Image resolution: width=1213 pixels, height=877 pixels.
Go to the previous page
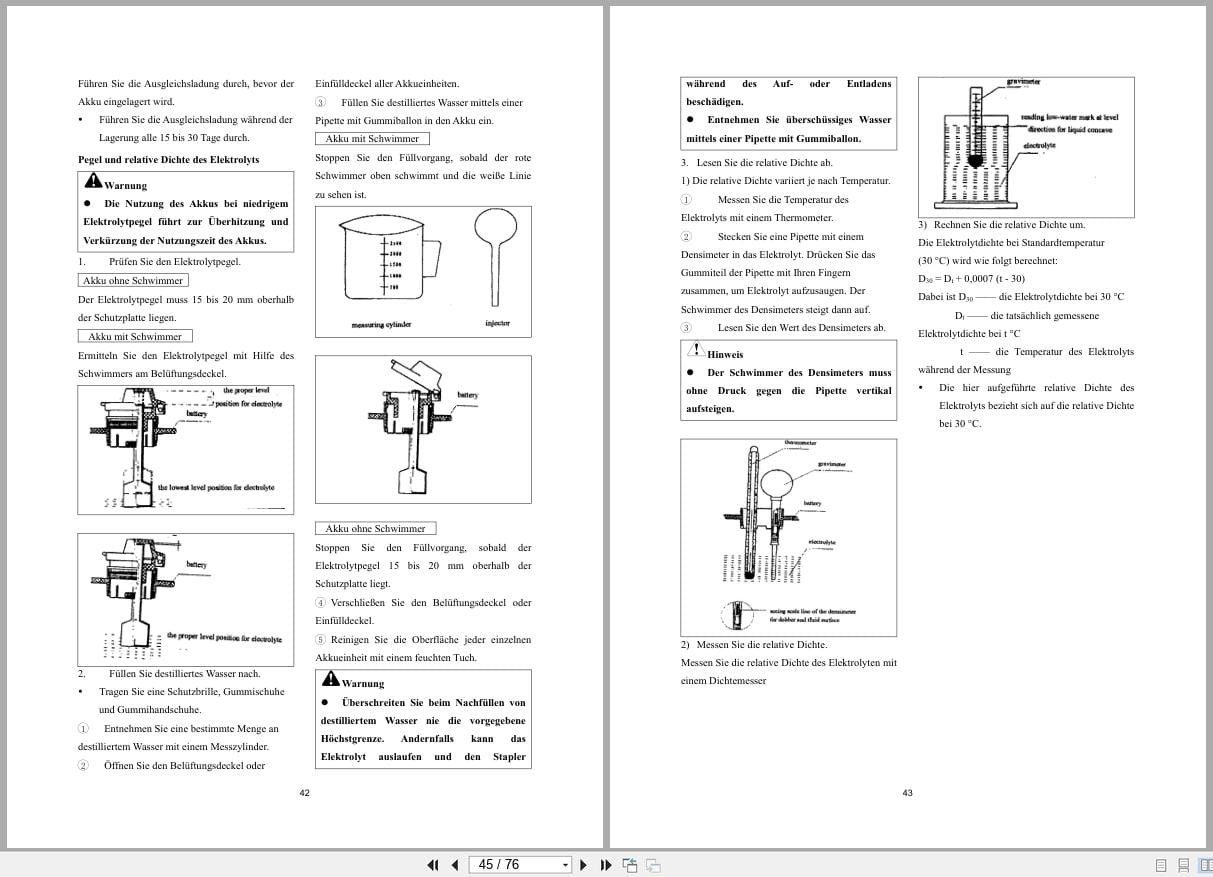[x=455, y=865]
